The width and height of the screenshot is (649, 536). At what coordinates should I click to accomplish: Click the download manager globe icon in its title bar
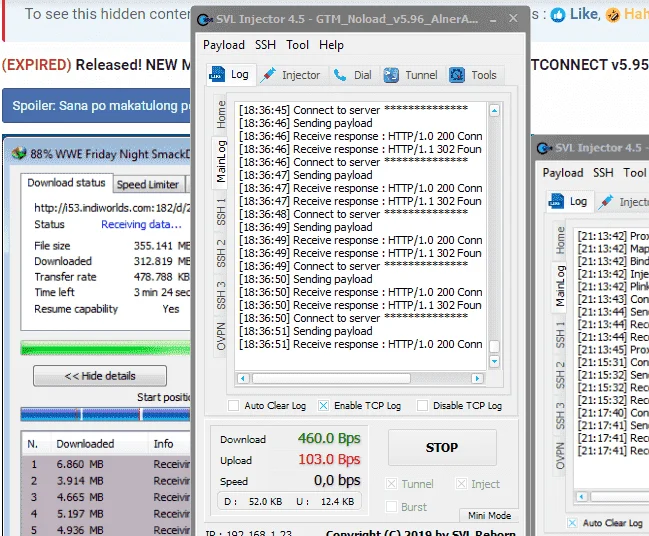(19, 154)
